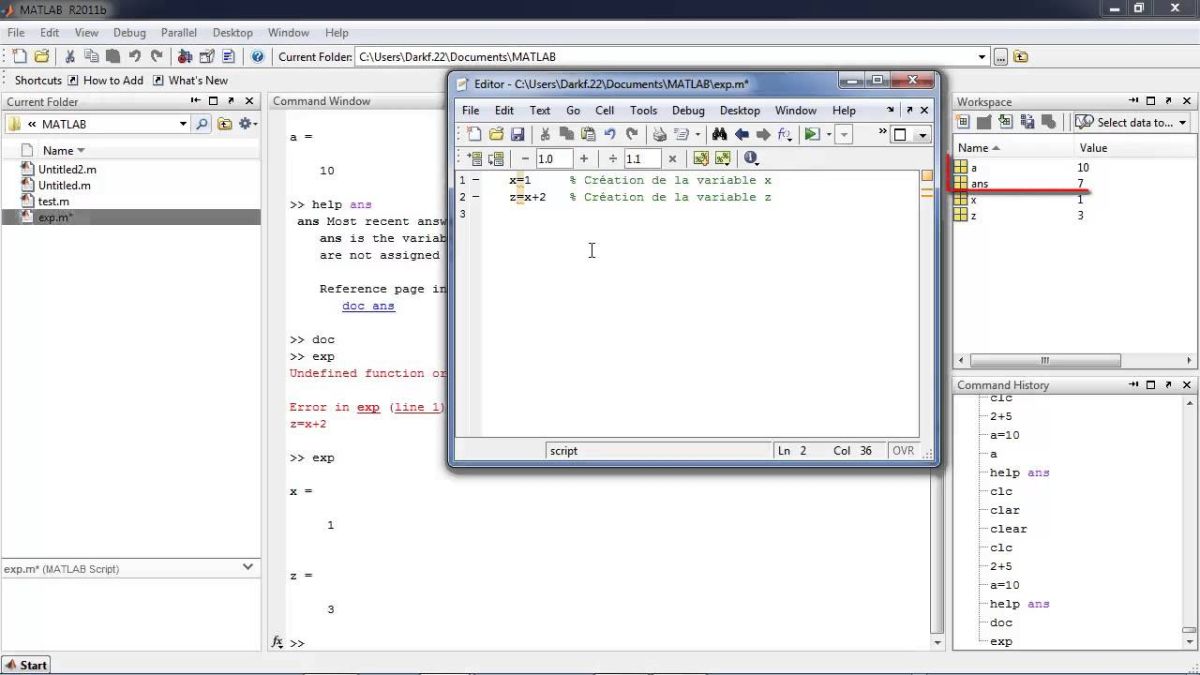
Task: Click the Open file icon in main MATLAB toolbar
Action: tap(41, 57)
